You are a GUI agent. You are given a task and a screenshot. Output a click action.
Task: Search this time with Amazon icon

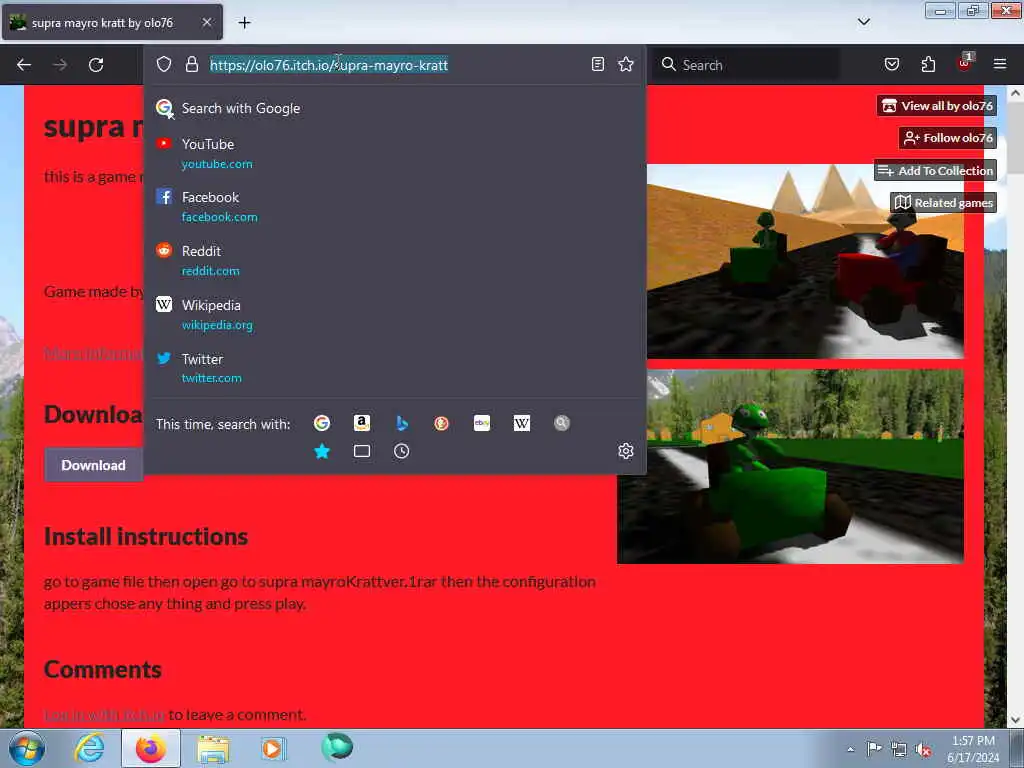click(x=362, y=423)
